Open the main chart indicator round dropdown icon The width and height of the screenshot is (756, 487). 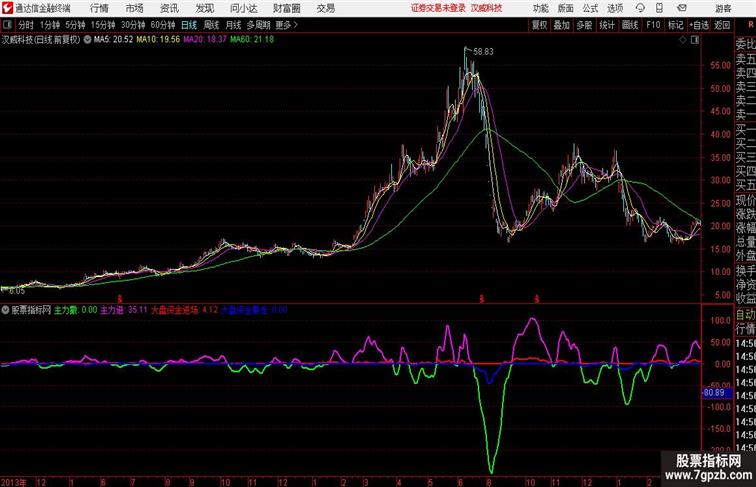click(87, 40)
